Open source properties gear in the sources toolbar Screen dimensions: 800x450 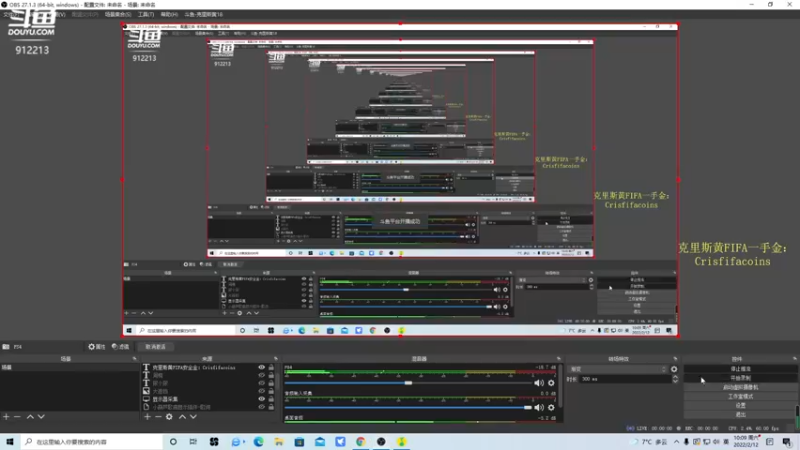pyautogui.click(x=169, y=417)
